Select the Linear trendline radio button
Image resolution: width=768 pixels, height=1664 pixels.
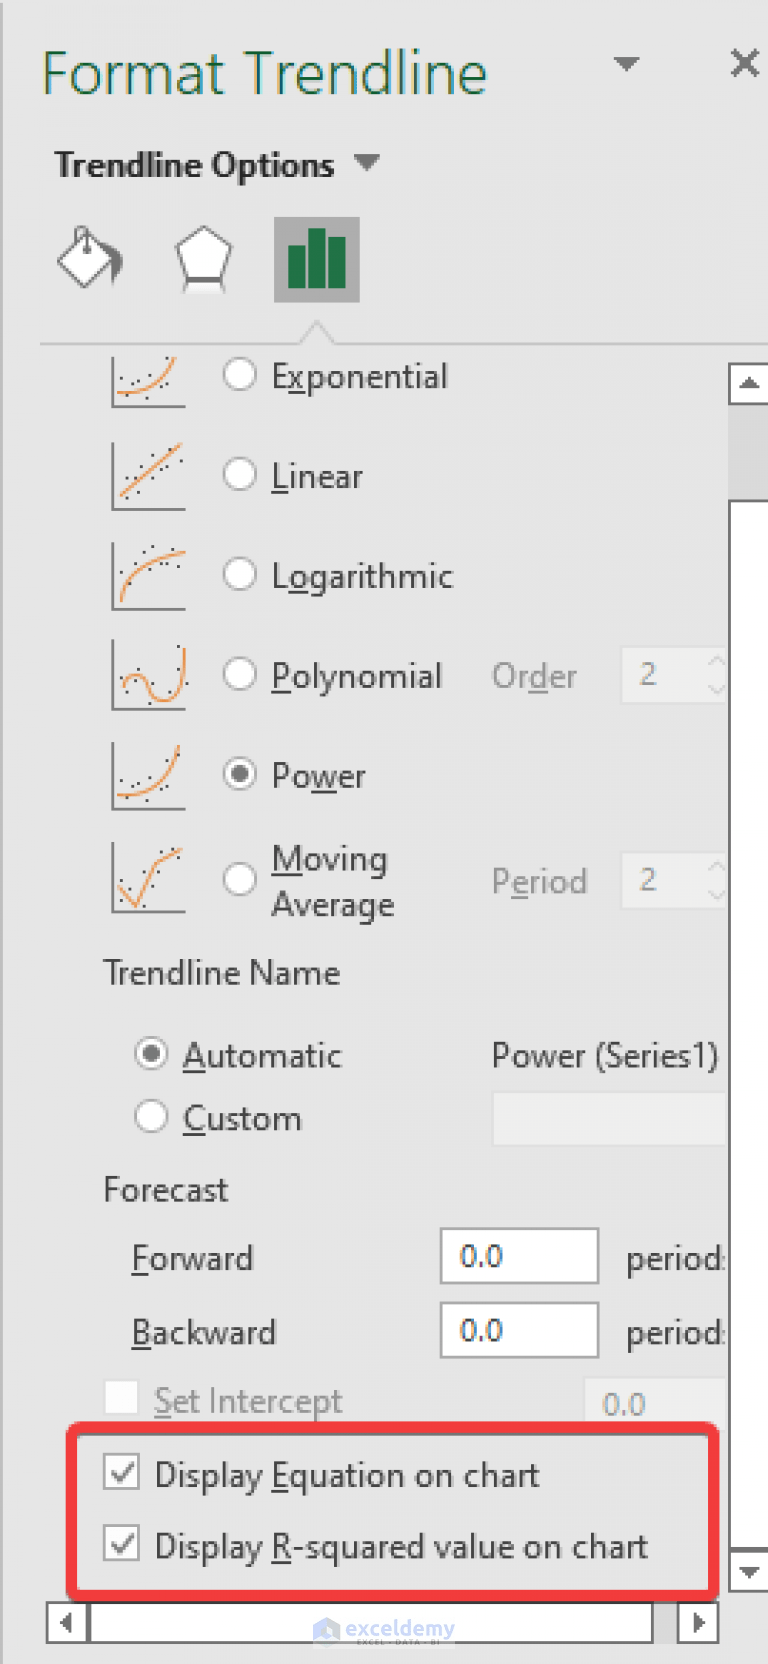[239, 474]
